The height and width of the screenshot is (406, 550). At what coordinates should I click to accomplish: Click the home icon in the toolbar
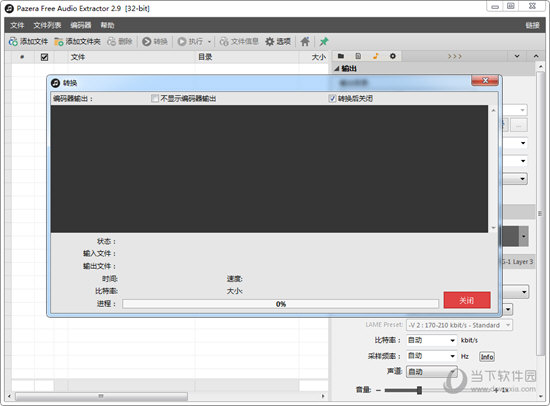coord(305,41)
